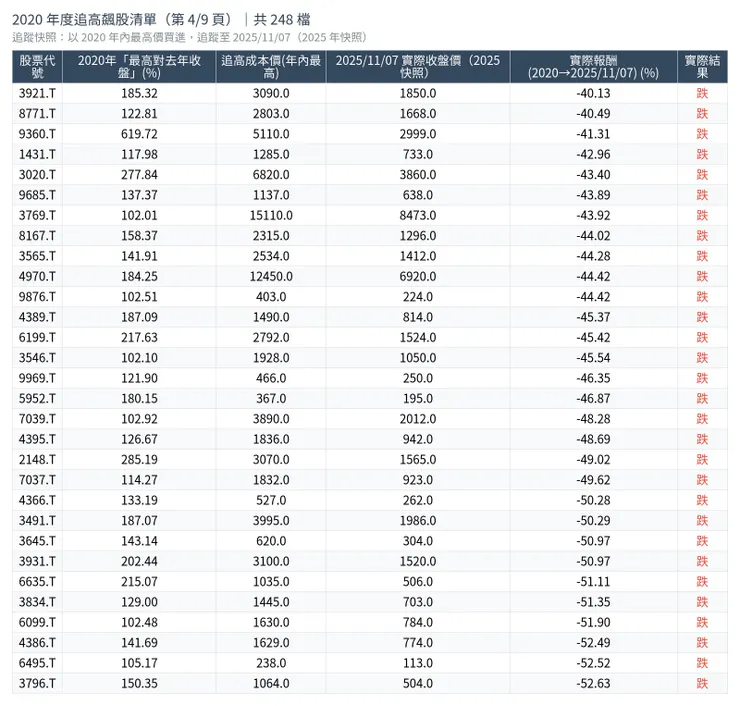Click stock code 9360.T
Screen dimensions: 740x706
point(37,134)
